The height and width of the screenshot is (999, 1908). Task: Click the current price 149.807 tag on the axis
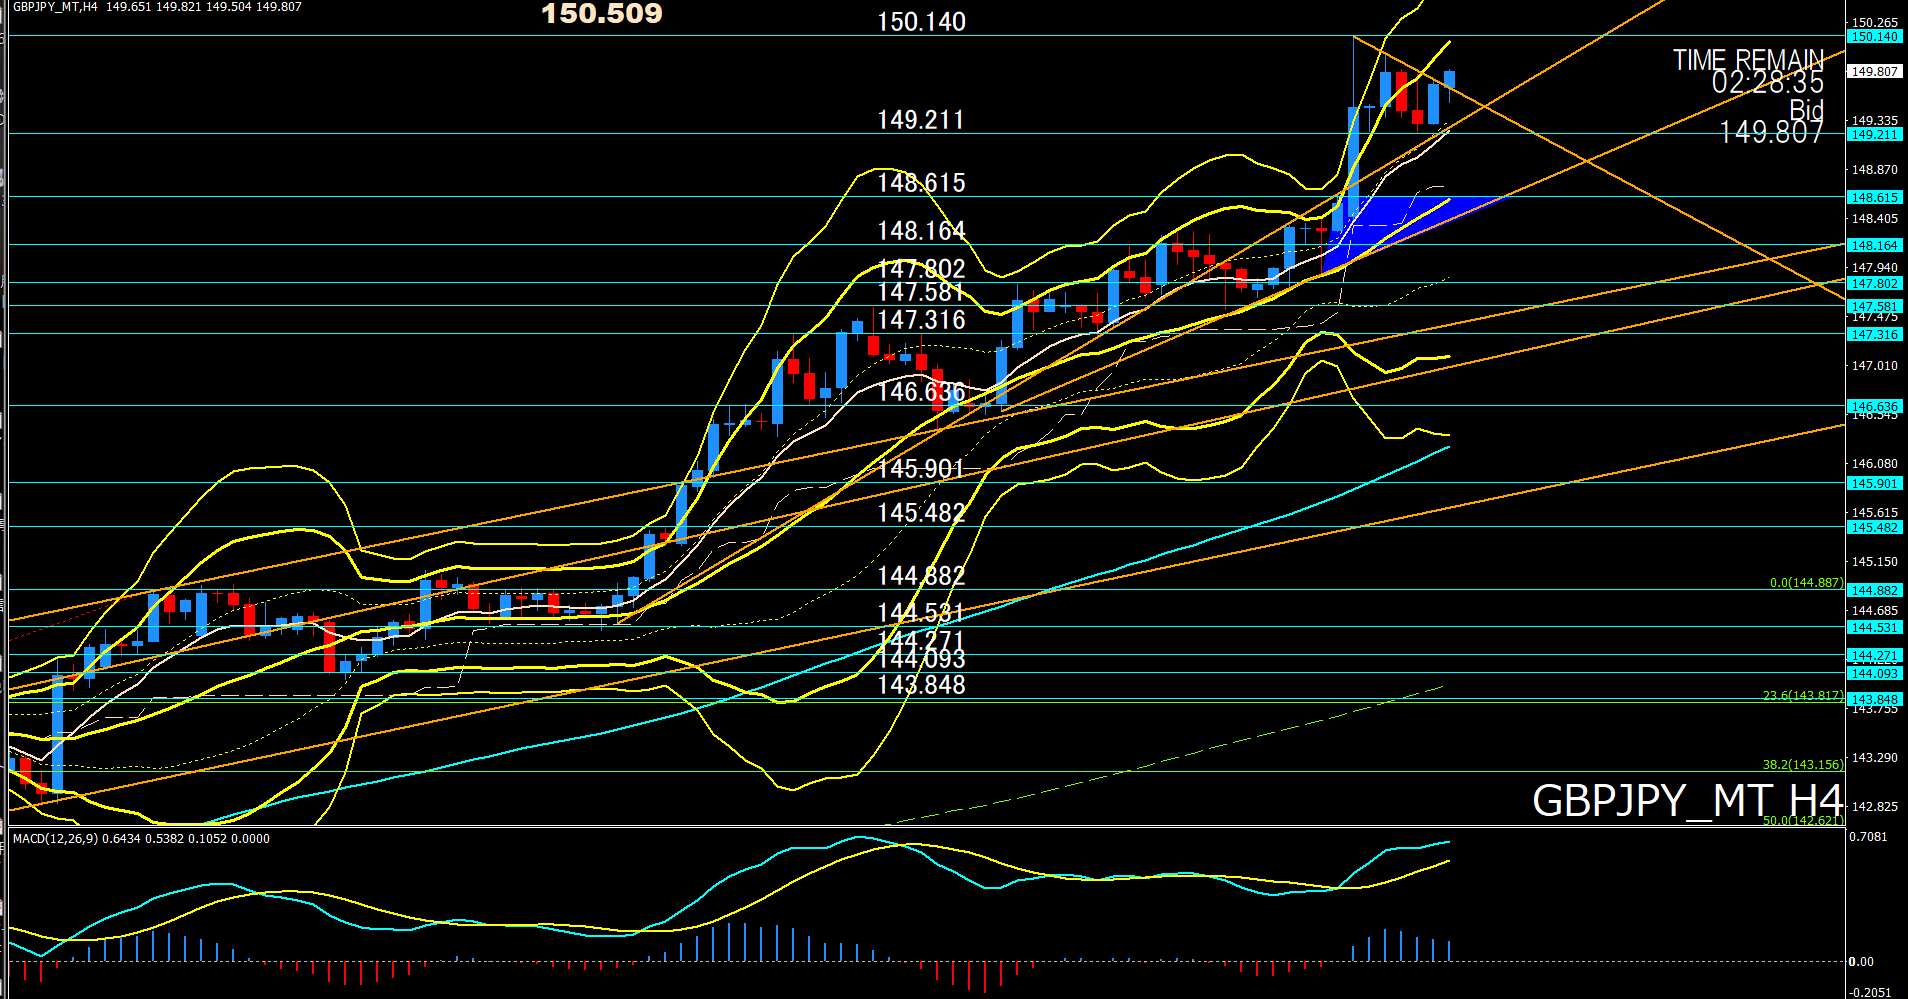tap(1874, 72)
